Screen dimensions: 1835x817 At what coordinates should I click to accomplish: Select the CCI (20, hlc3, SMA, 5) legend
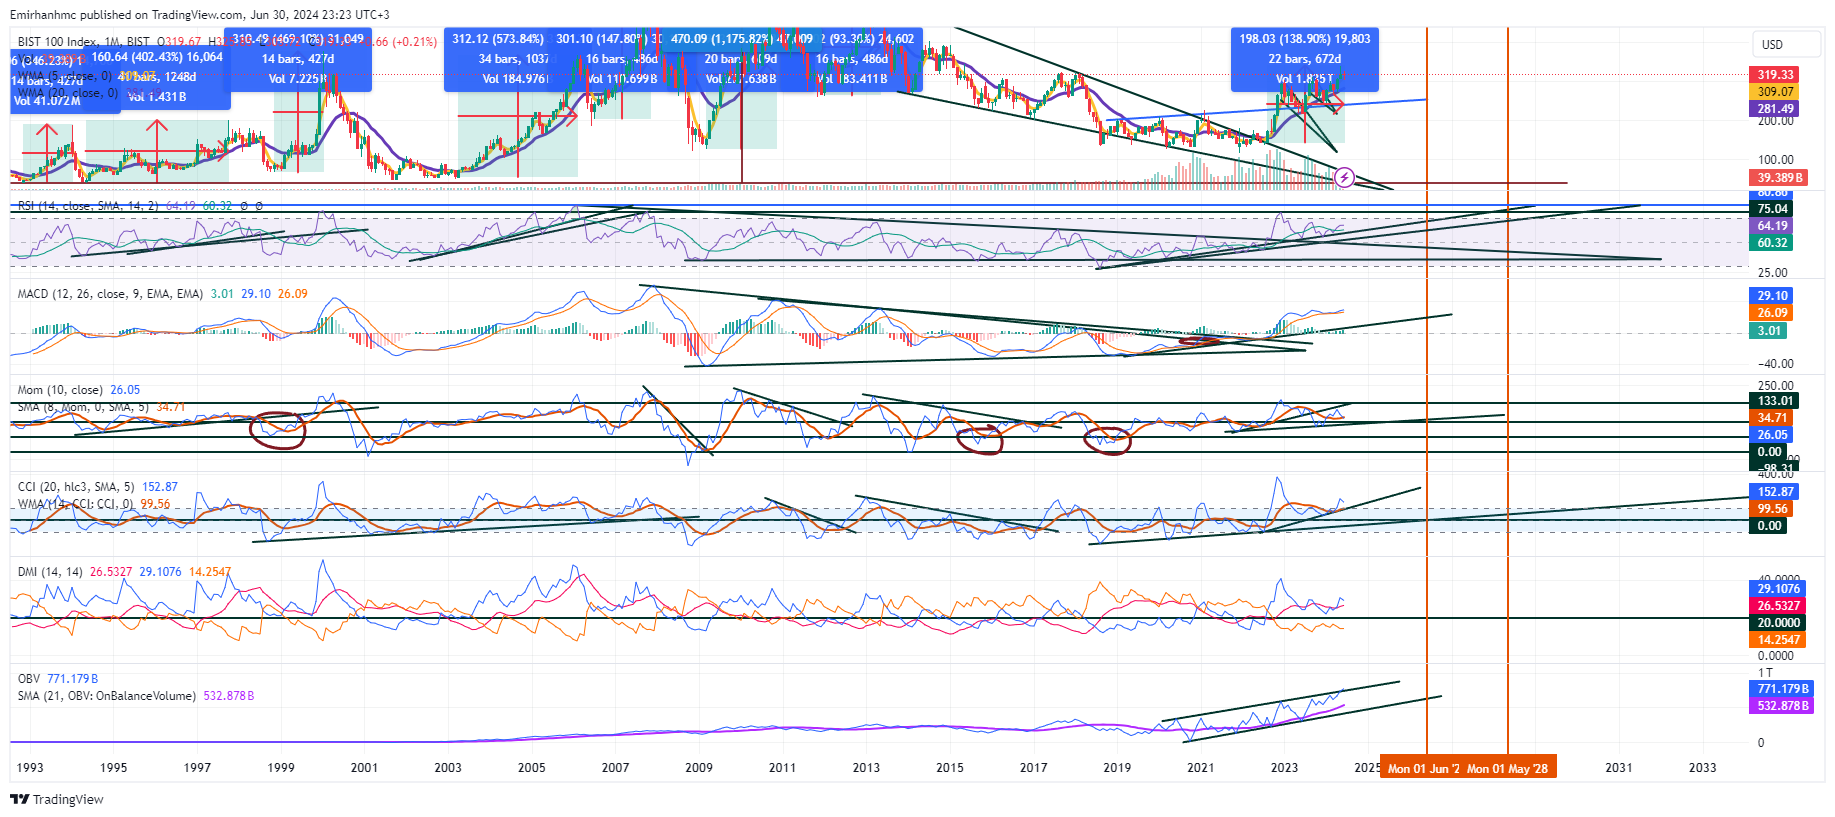coord(76,487)
